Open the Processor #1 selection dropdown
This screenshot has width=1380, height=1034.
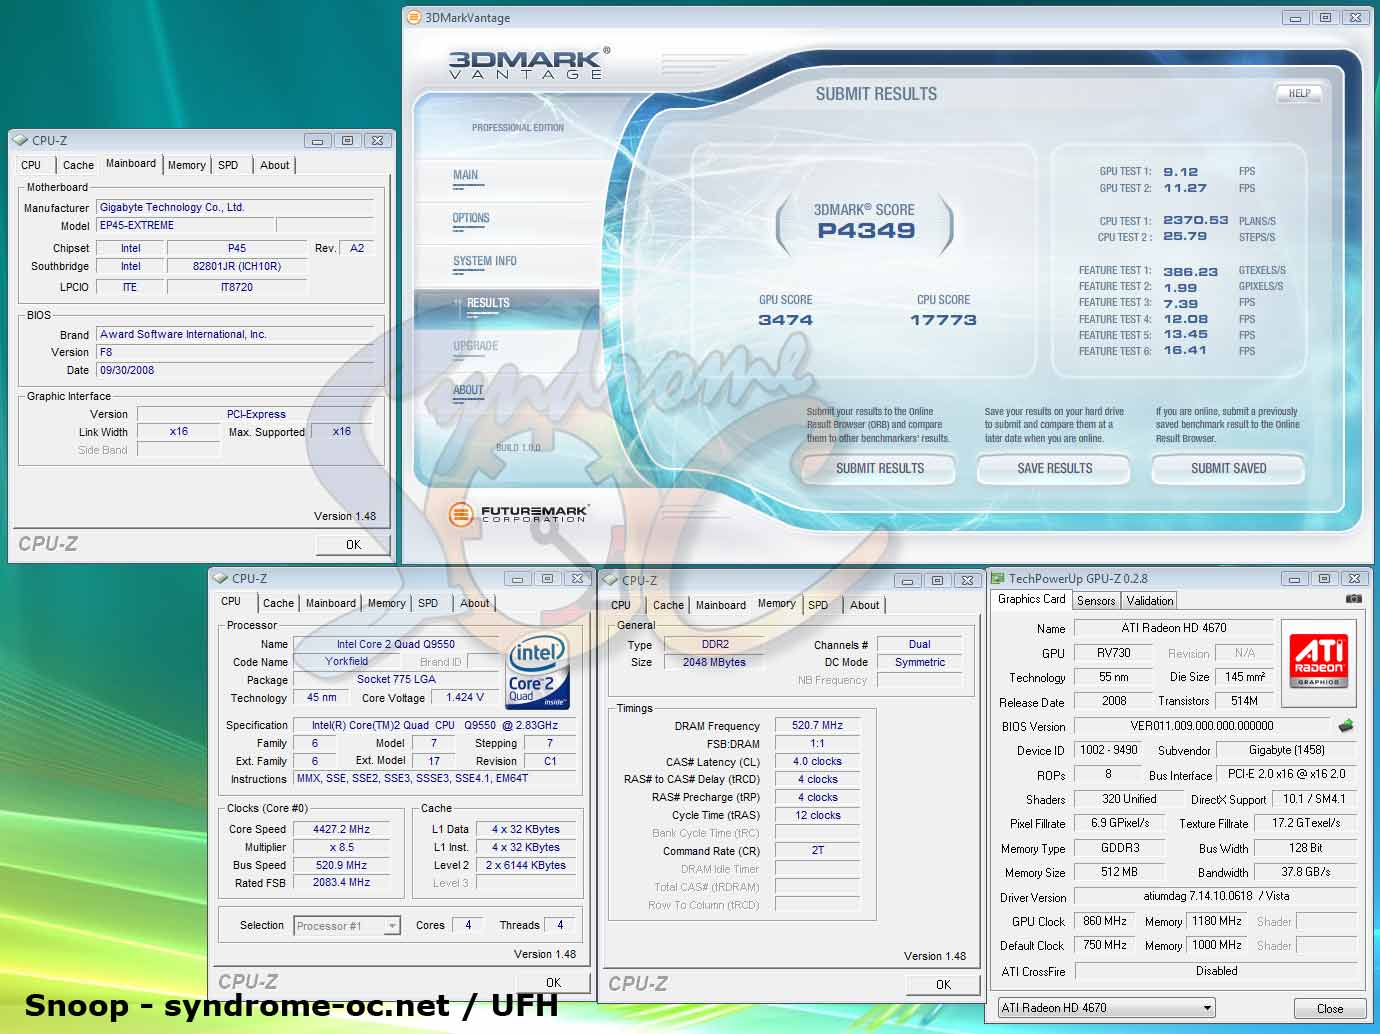[x=347, y=926]
